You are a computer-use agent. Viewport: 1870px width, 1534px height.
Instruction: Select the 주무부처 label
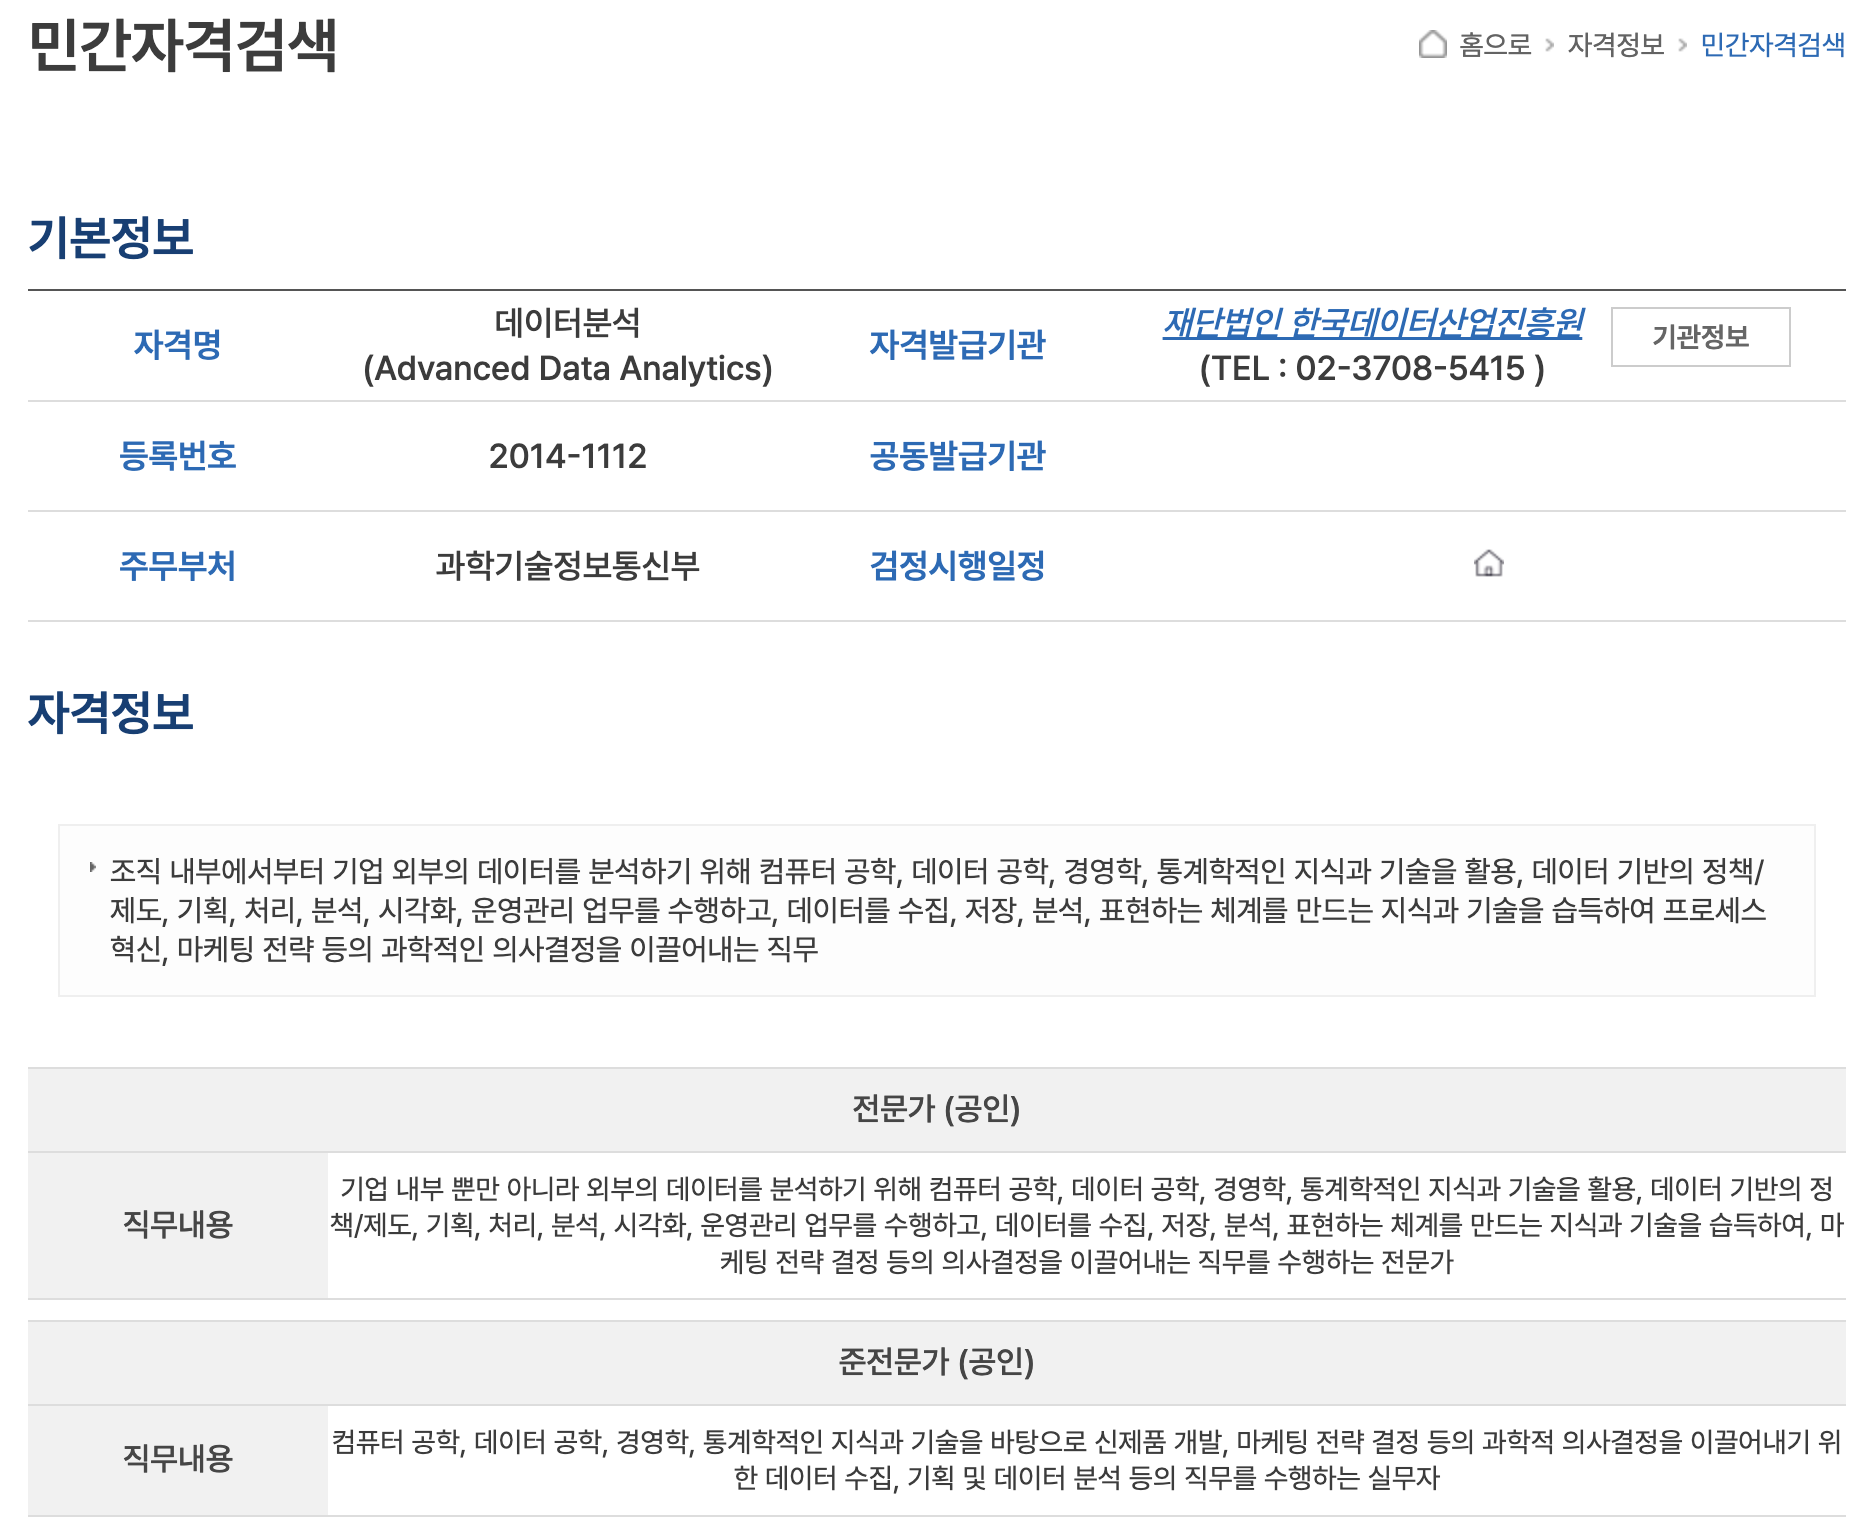[177, 566]
